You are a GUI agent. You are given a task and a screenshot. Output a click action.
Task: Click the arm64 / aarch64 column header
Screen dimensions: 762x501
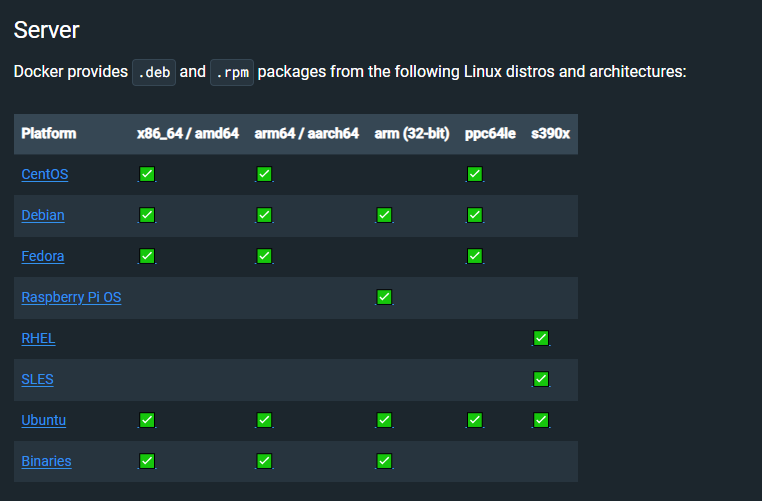point(307,134)
